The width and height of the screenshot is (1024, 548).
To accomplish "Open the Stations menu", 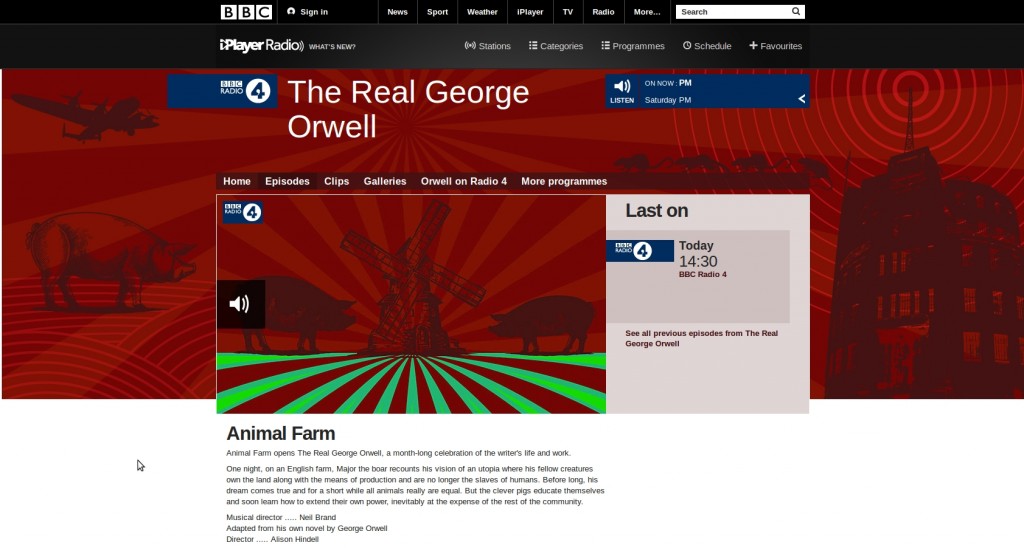I will [x=487, y=46].
